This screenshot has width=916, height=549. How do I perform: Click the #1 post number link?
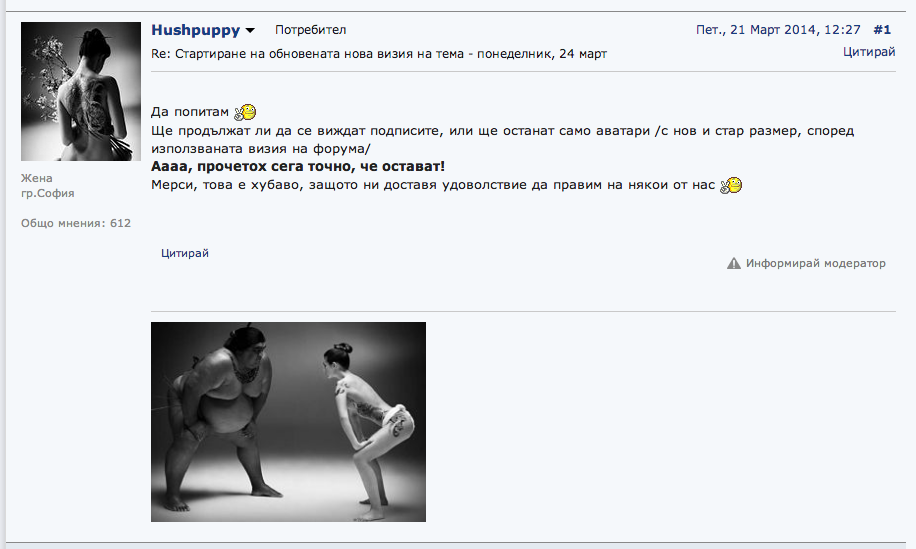[882, 30]
